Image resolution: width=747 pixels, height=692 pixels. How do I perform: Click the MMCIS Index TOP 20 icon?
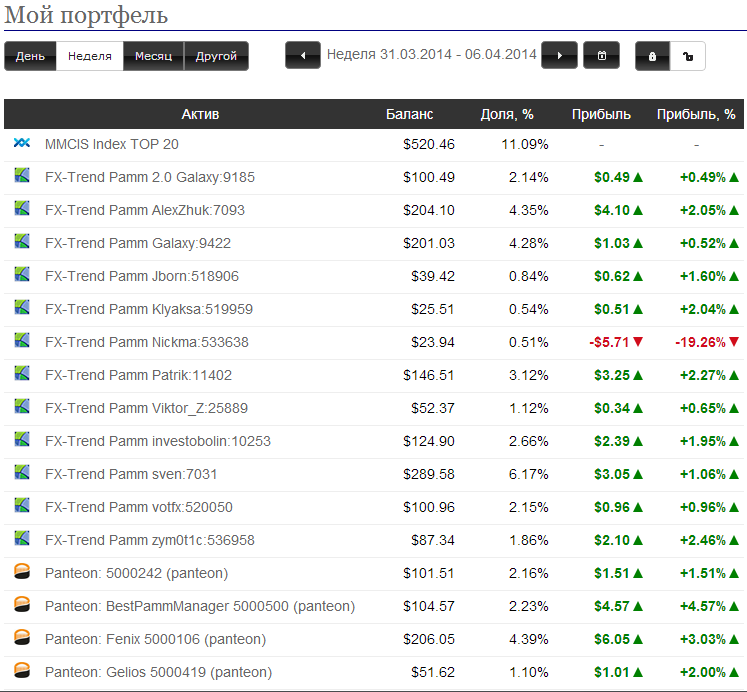22,142
